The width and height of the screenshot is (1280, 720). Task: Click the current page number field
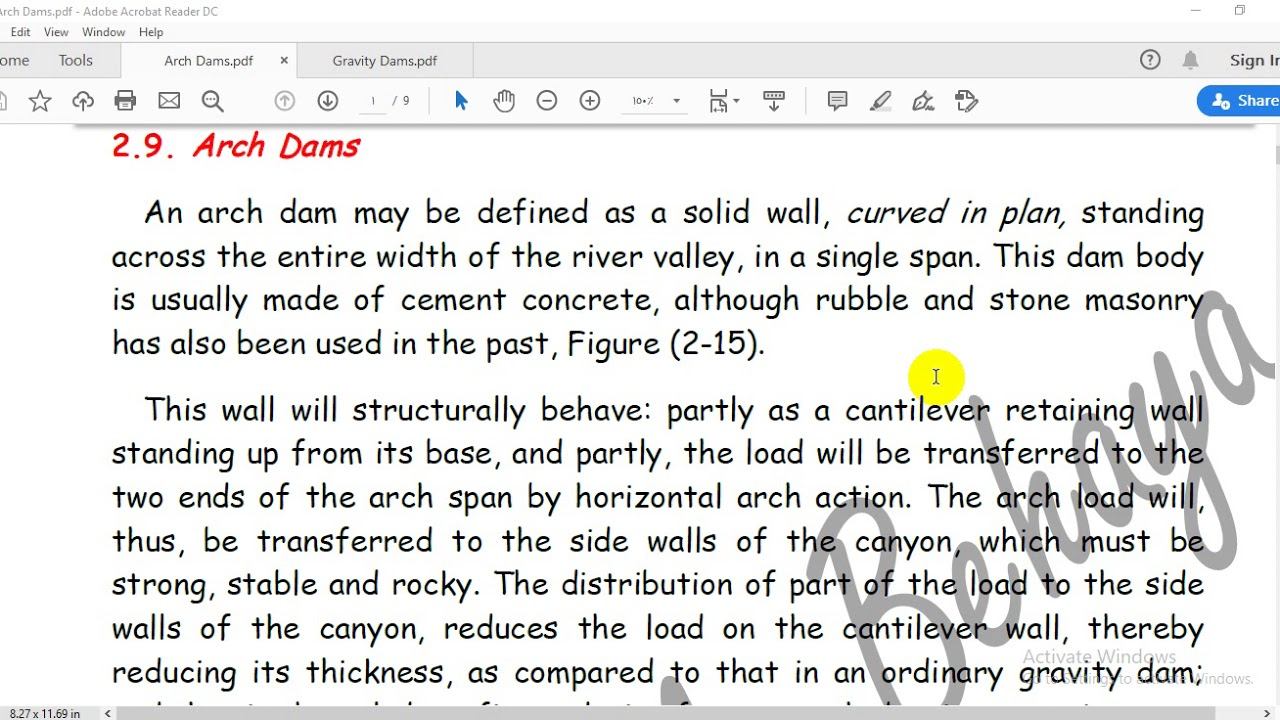[x=372, y=101]
